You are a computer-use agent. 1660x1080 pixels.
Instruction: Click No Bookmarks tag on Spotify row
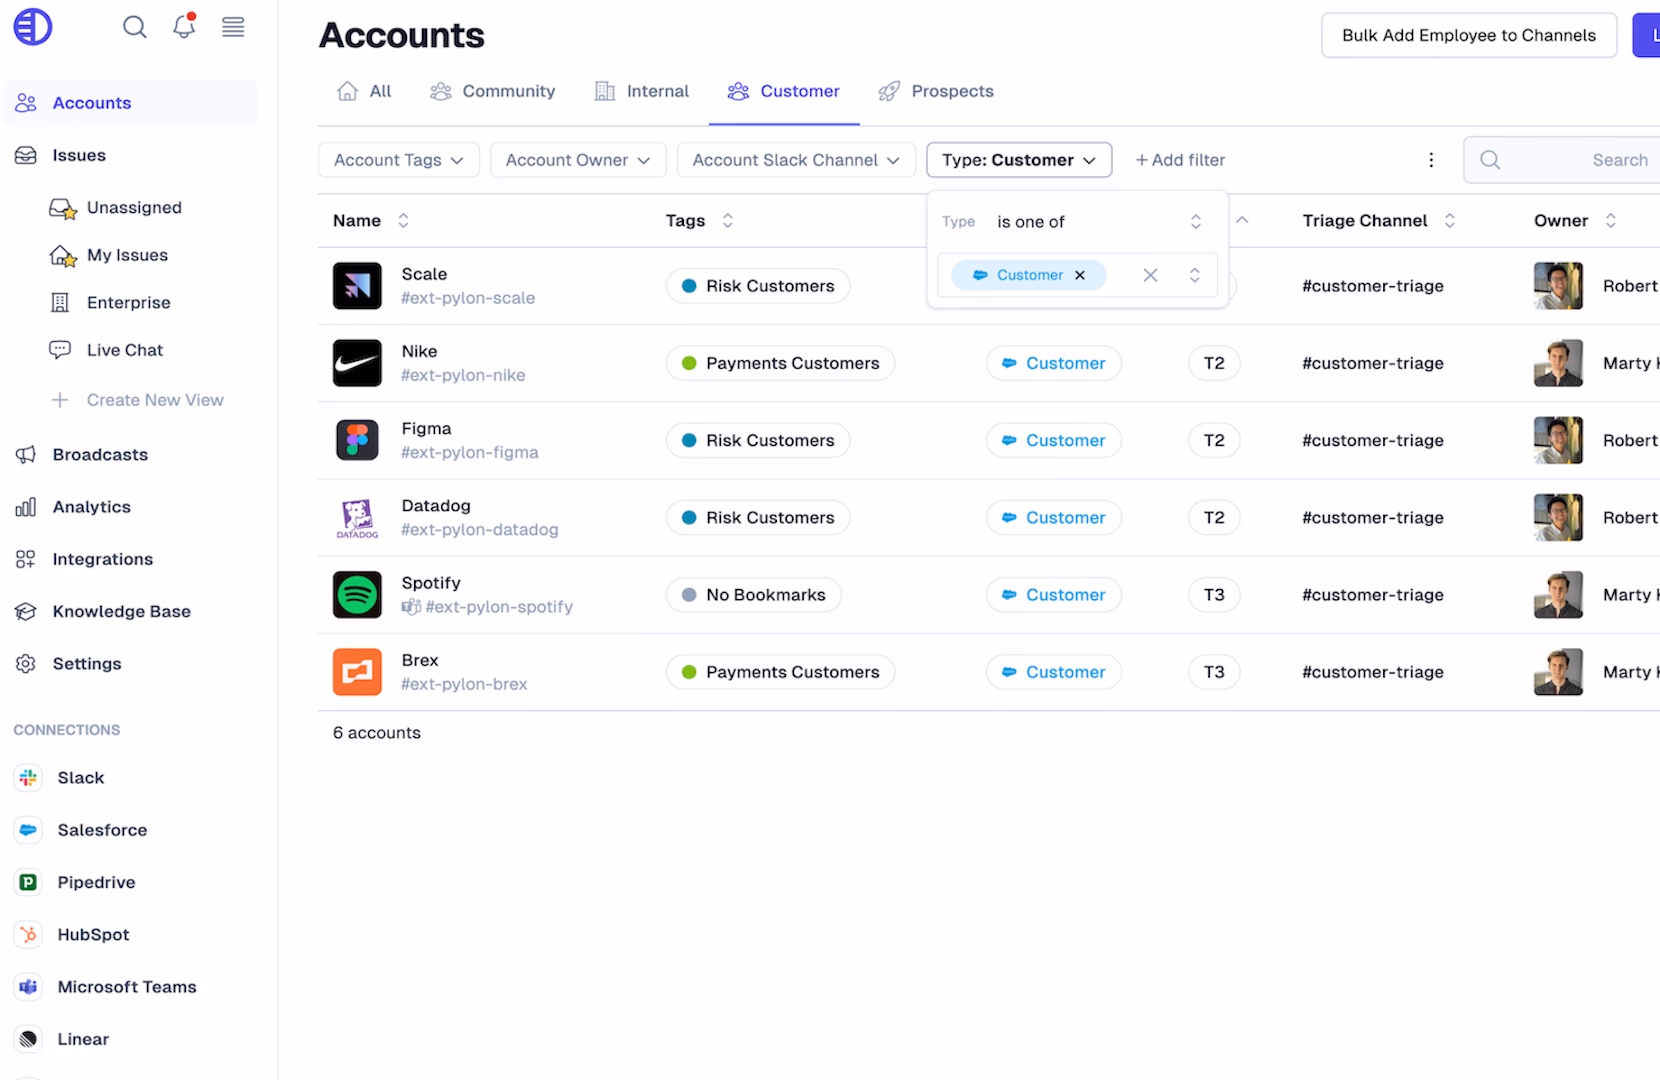tap(754, 595)
